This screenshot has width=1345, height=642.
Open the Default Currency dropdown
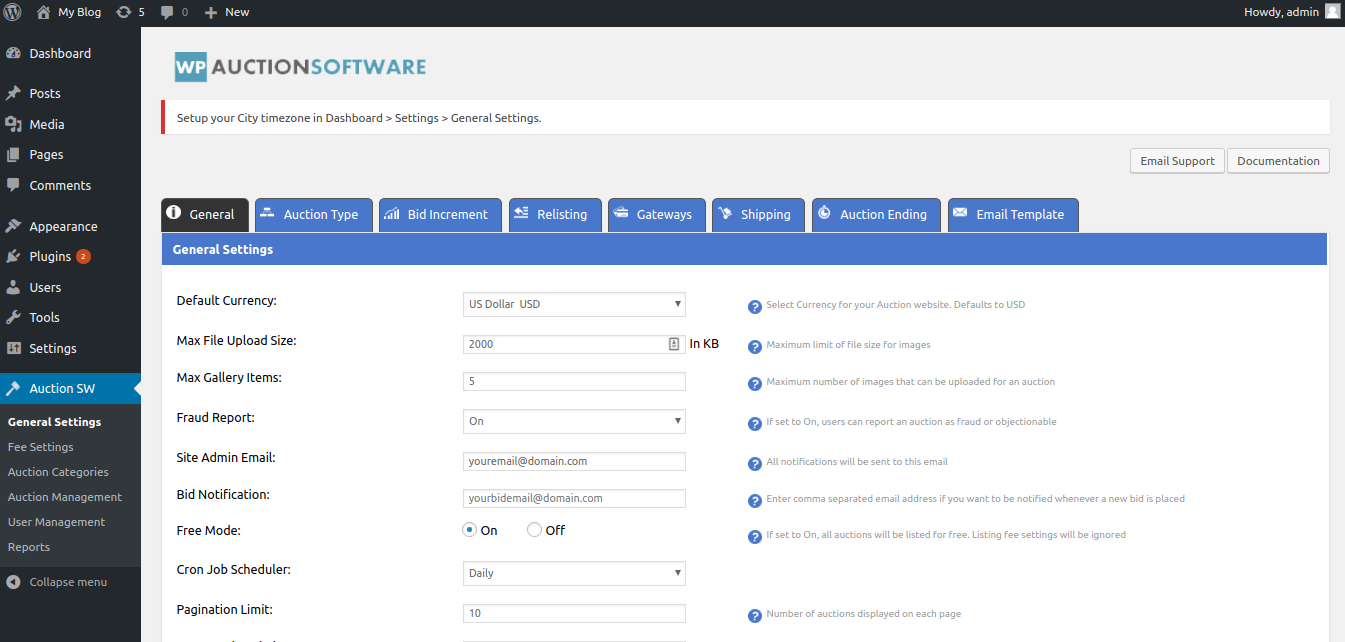coord(574,304)
